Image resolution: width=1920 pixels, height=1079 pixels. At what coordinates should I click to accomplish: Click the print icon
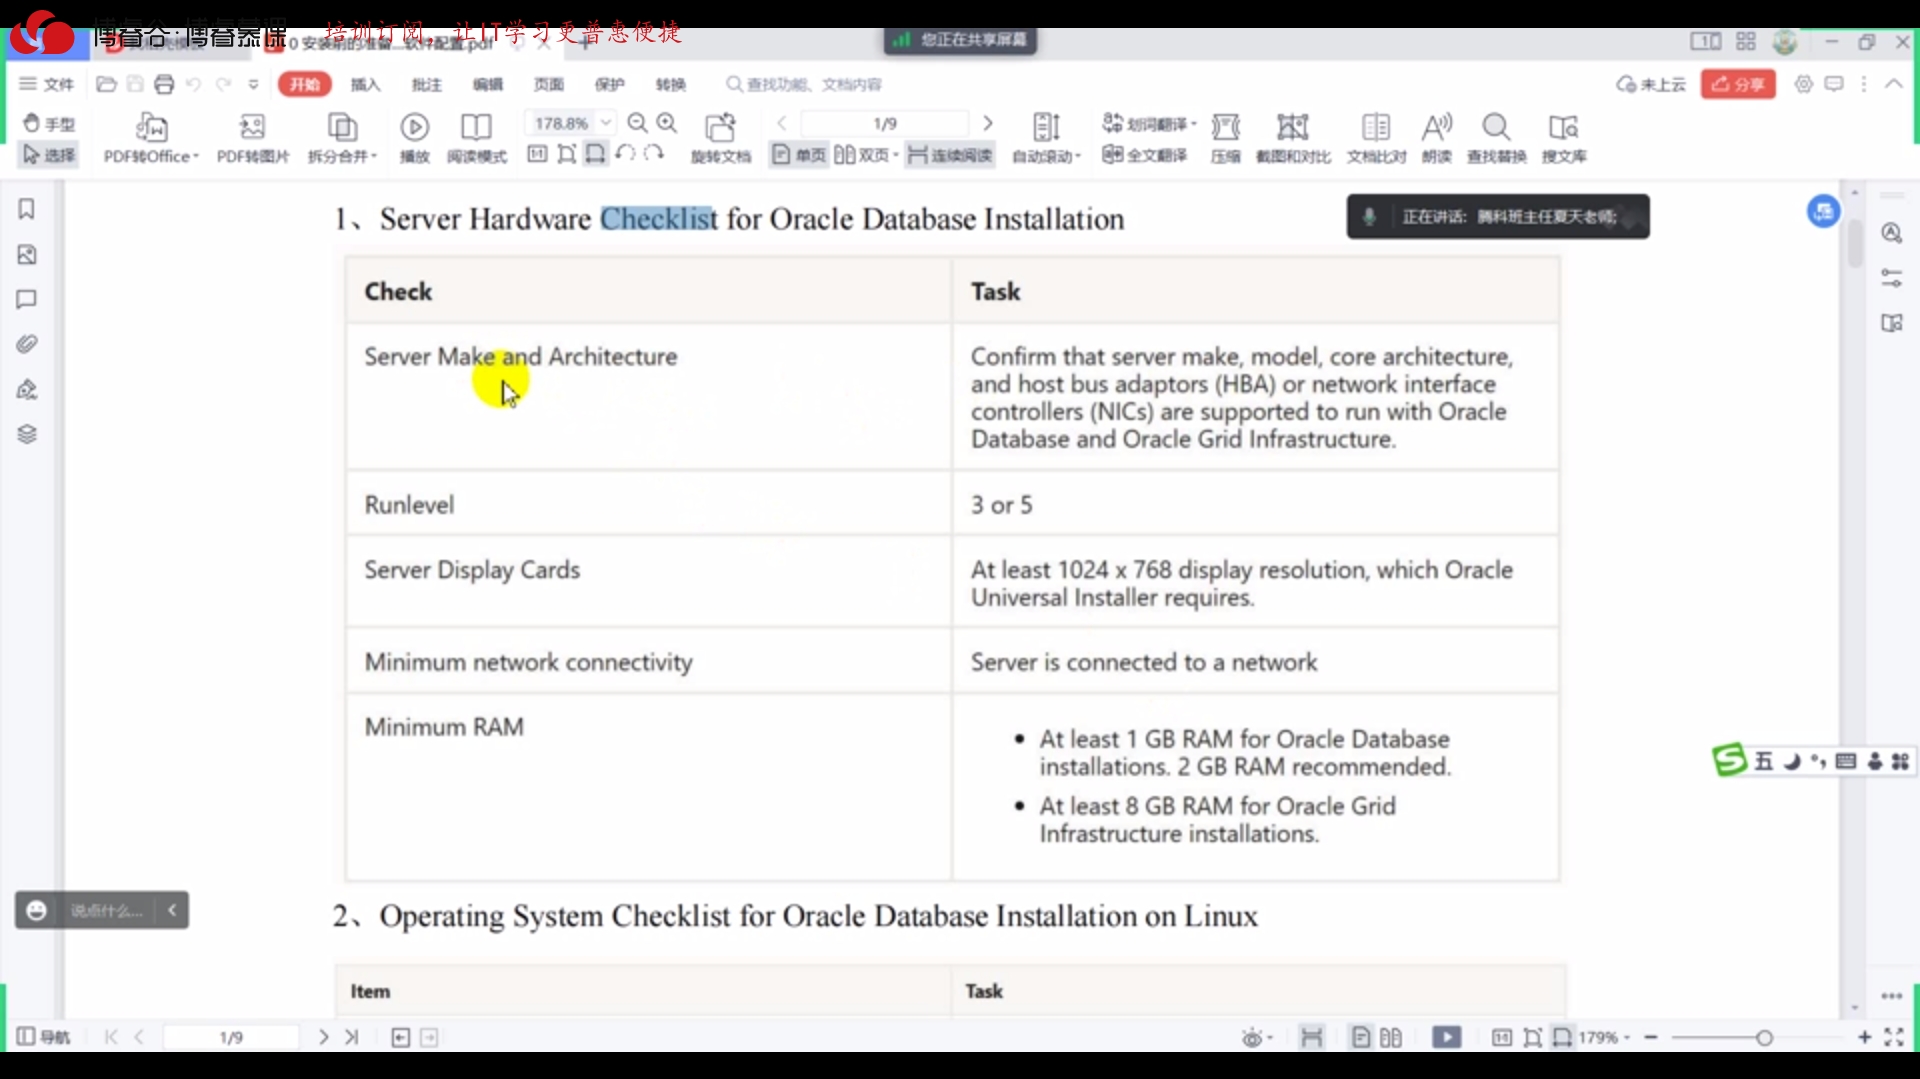point(164,84)
